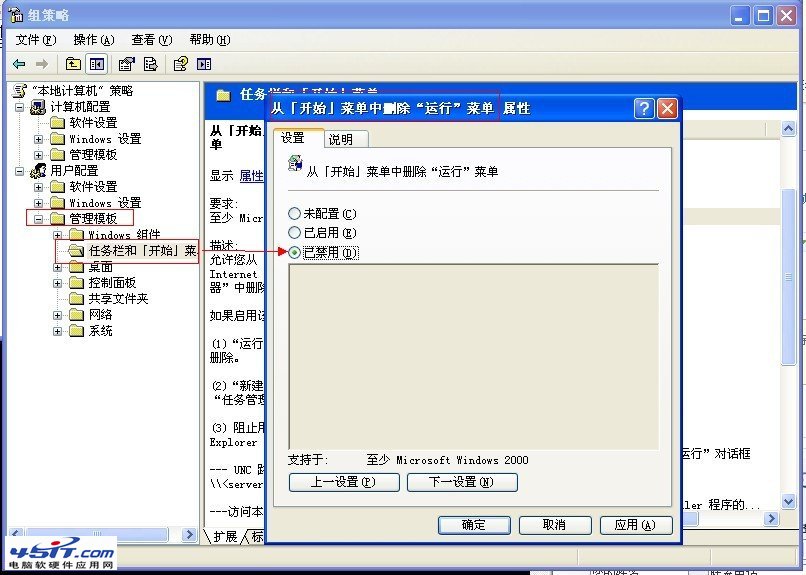This screenshot has width=806, height=575.
Task: Click the 上一设置(P) button
Action: [344, 482]
